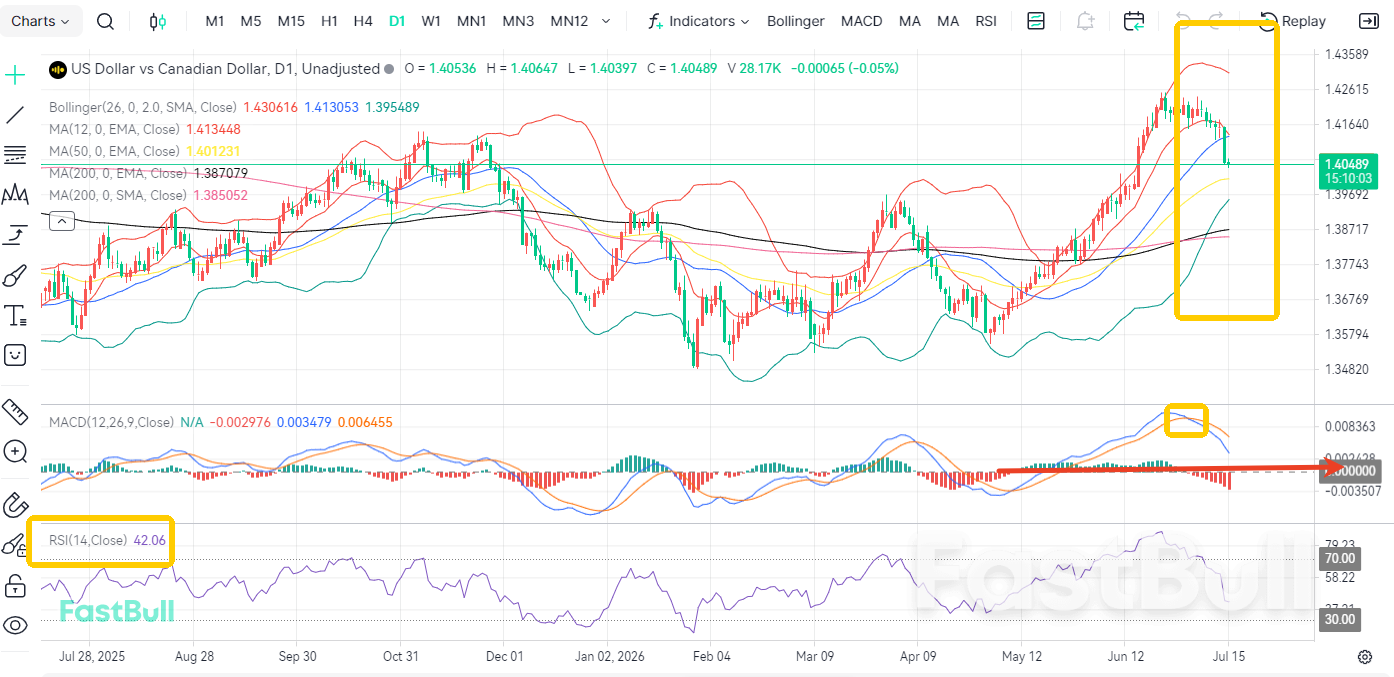Switch to M15 timeframe
The width and height of the screenshot is (1394, 677).
click(x=291, y=21)
